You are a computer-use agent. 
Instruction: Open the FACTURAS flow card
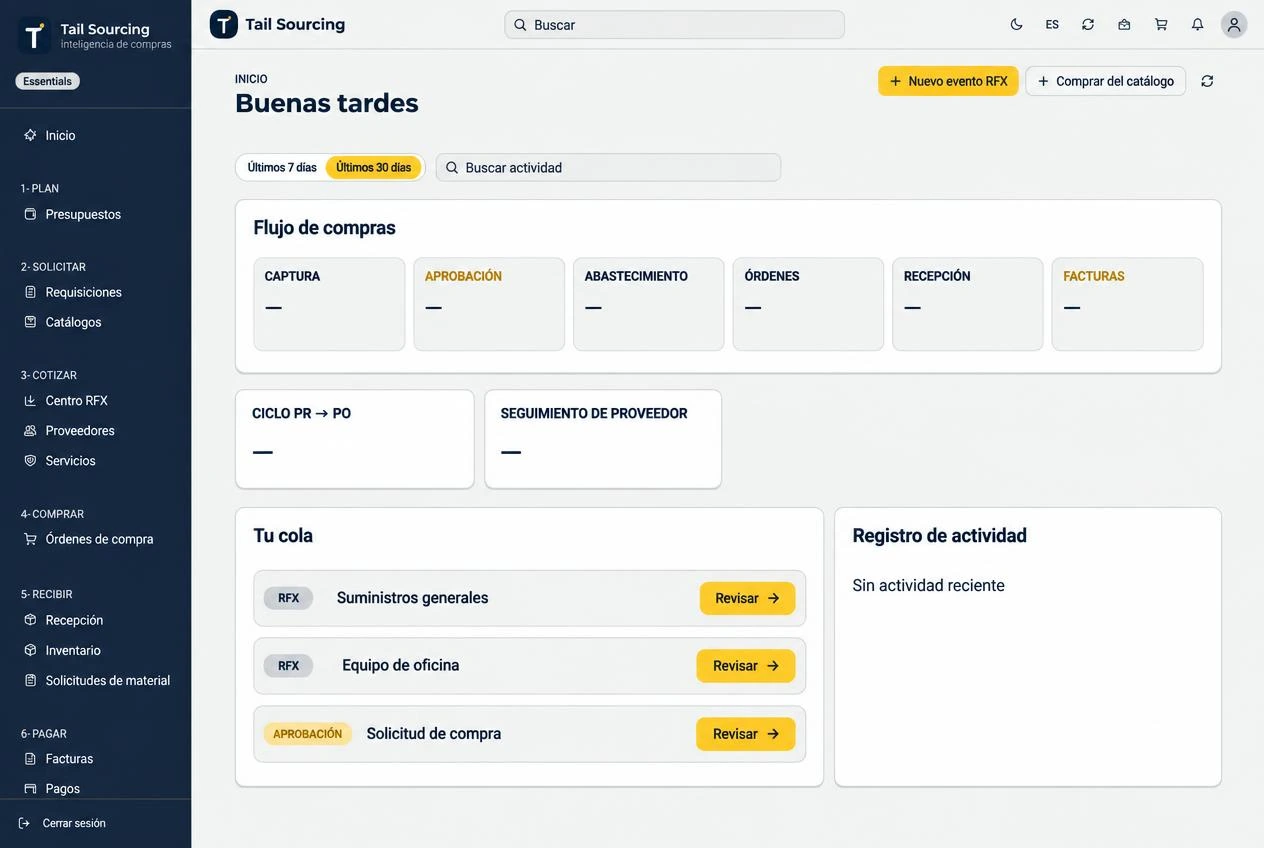click(x=1127, y=304)
